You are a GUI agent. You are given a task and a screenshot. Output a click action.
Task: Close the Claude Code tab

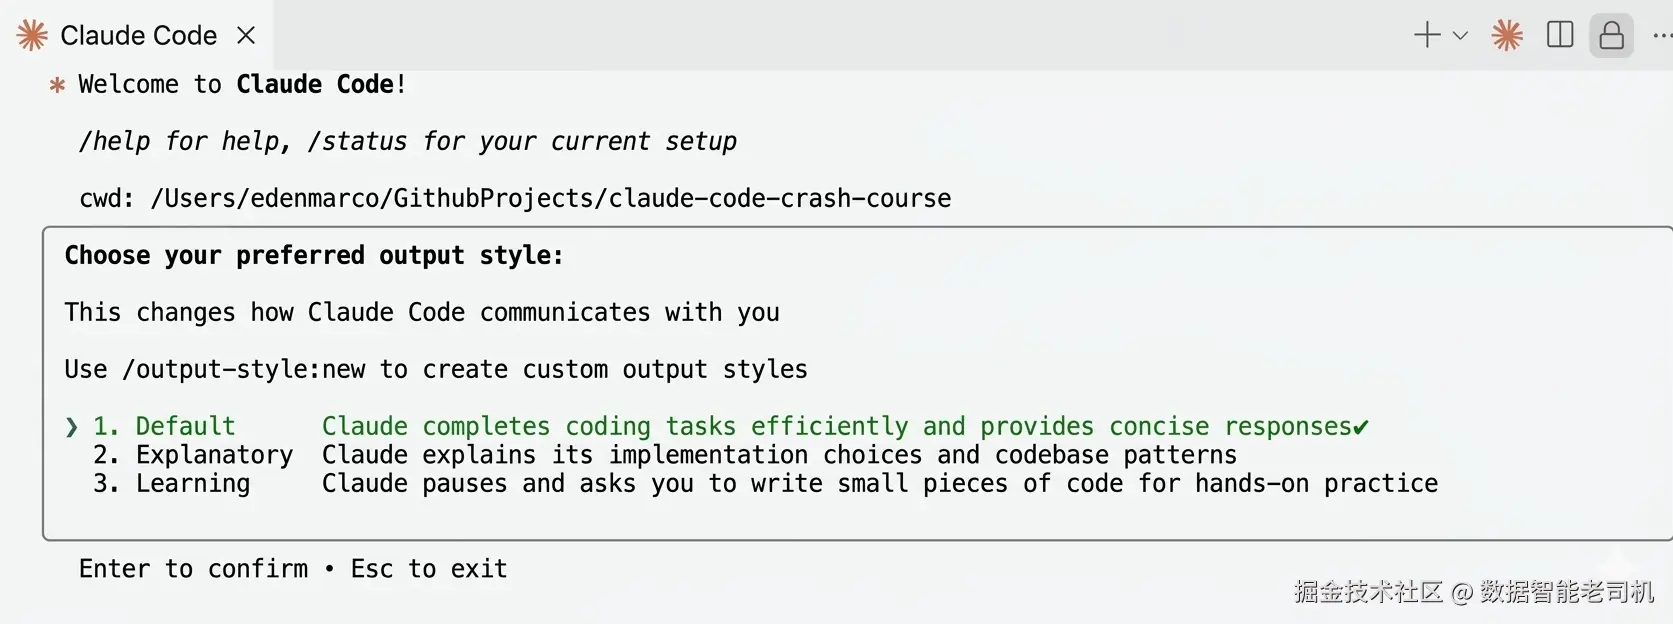(x=246, y=36)
